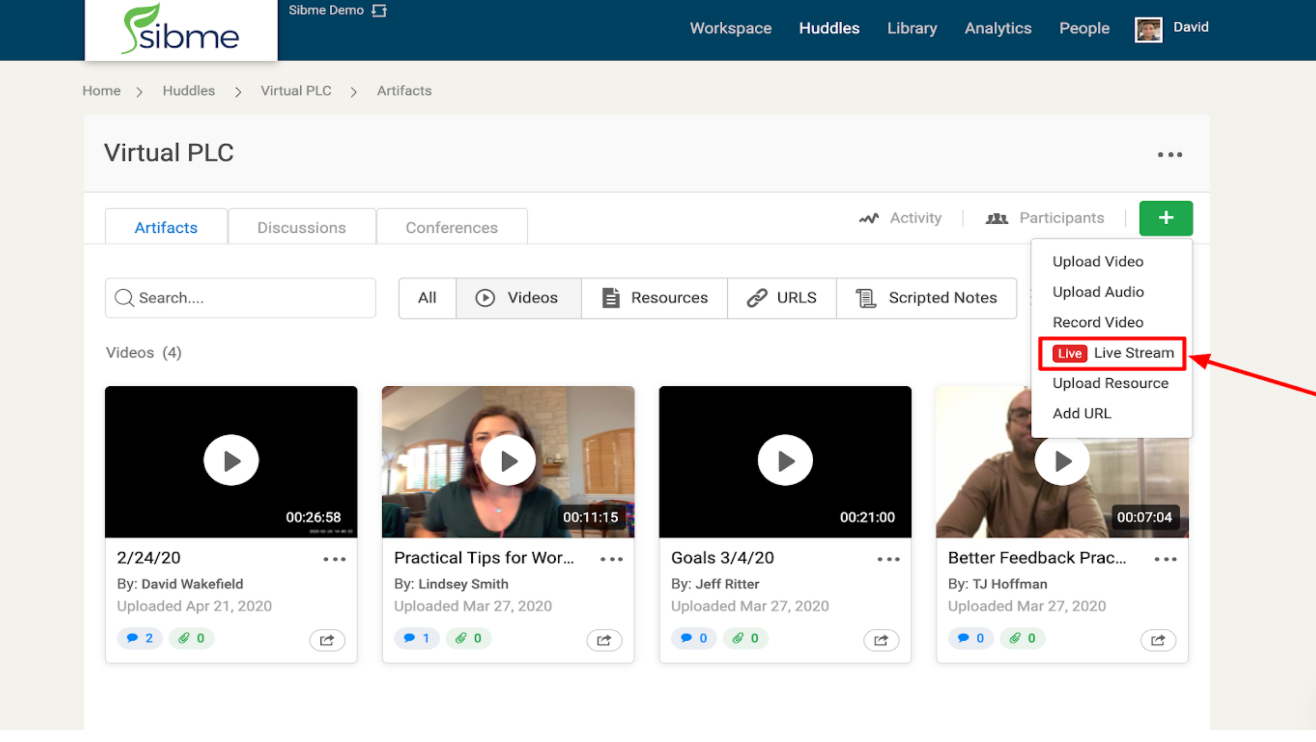View comments on the 2/24/20 video
Viewport: 1316px width, 742px height.
[140, 638]
